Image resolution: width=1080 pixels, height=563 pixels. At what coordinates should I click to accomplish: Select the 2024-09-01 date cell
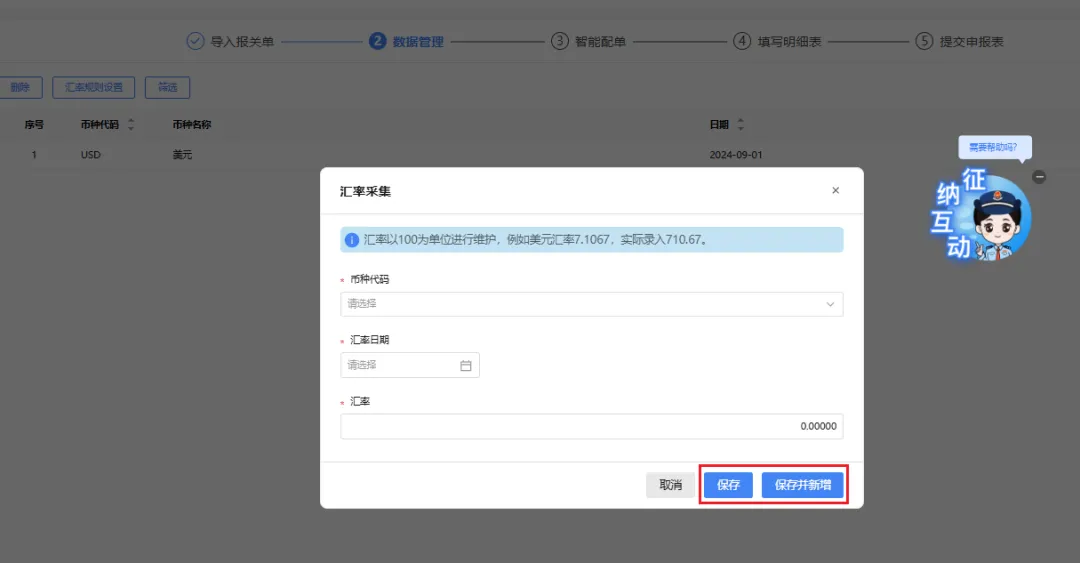coord(736,155)
